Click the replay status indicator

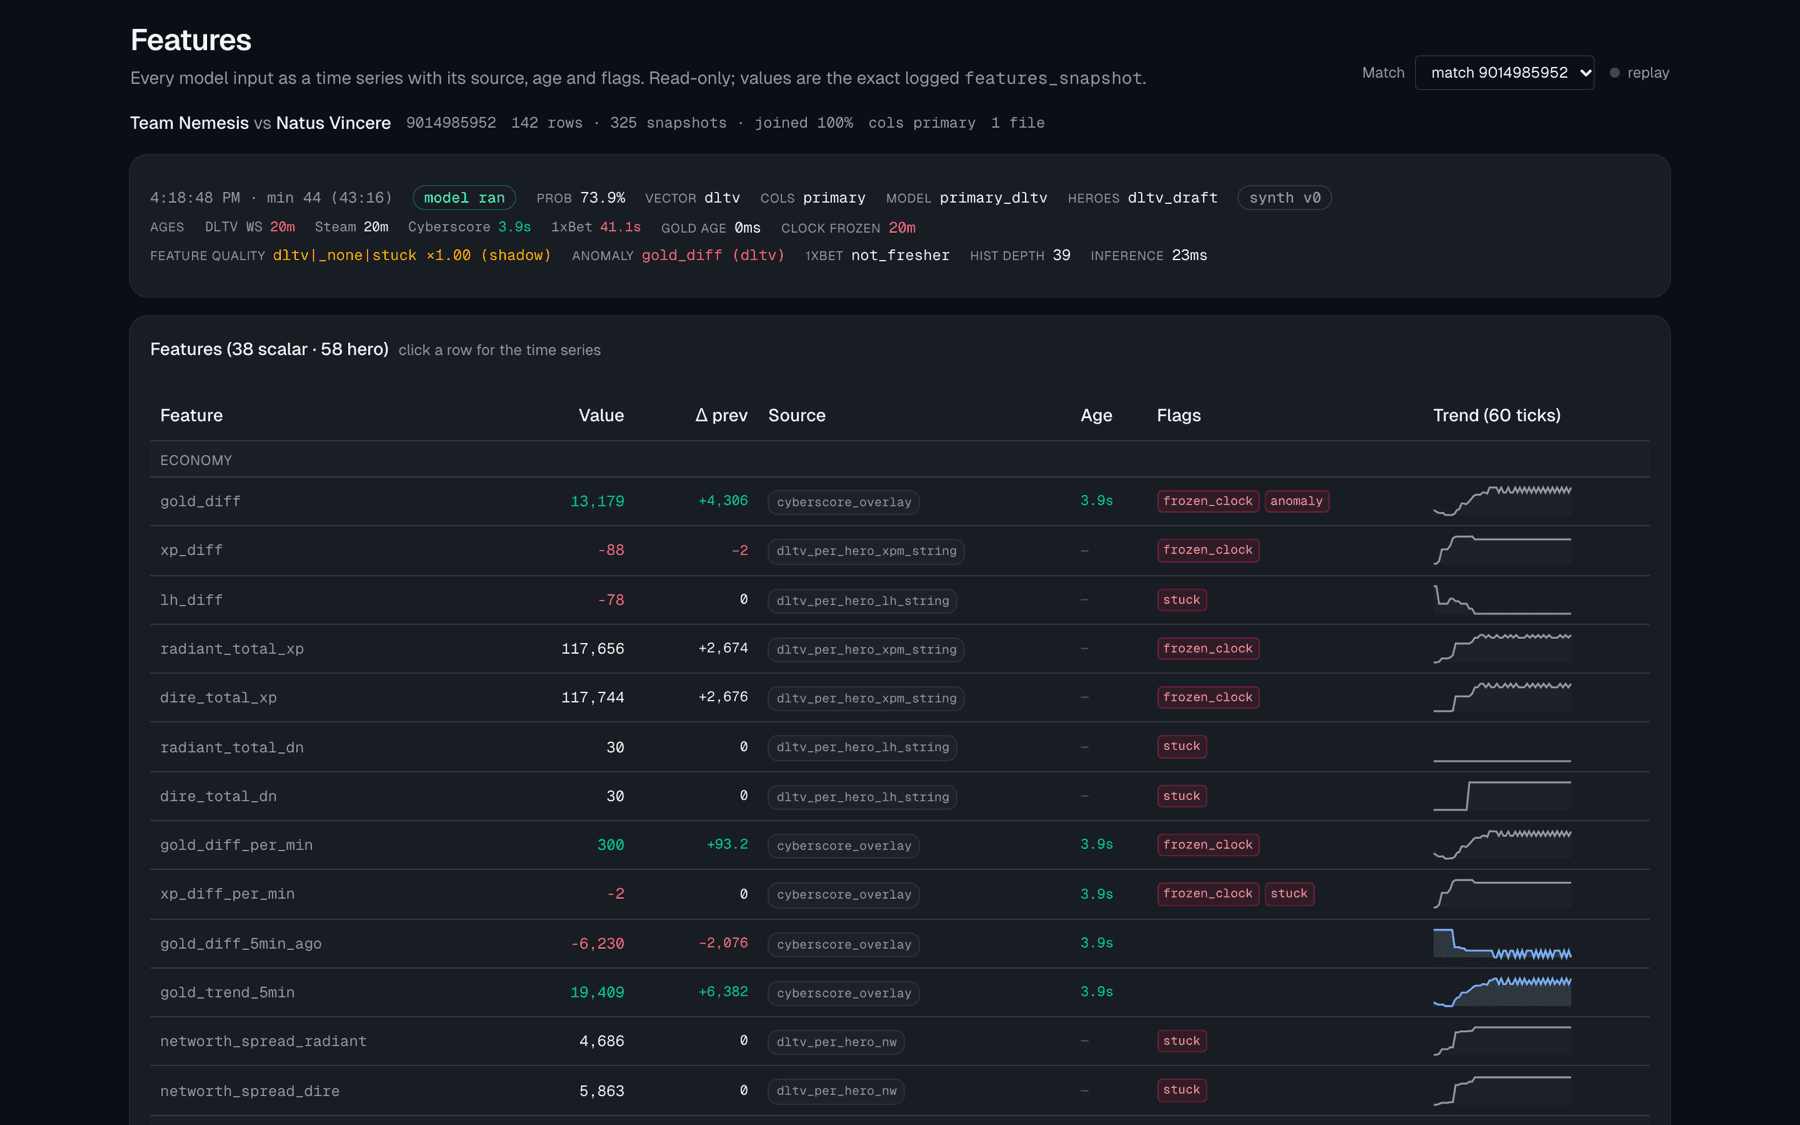1639,73
